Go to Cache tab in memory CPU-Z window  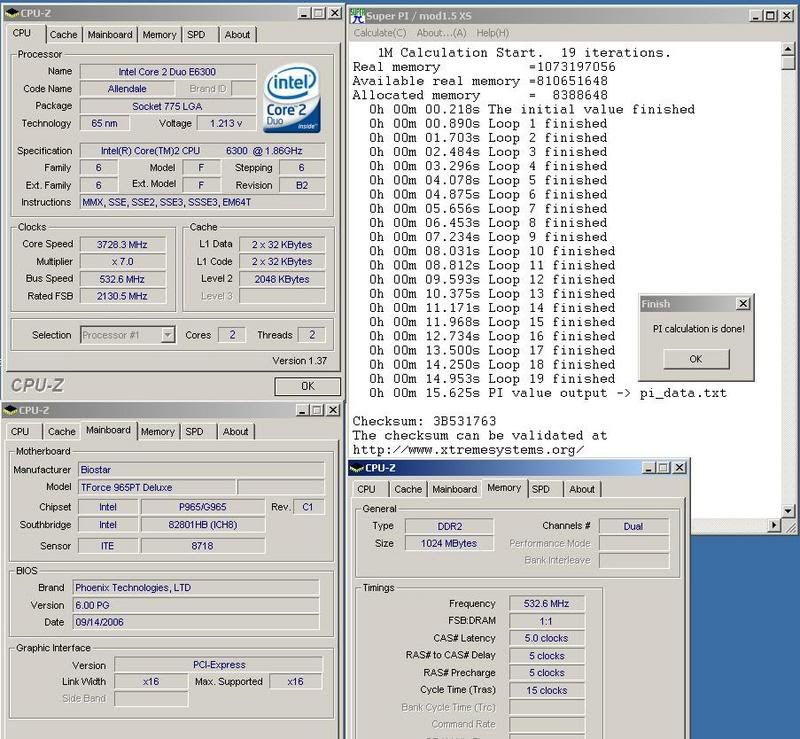point(408,489)
